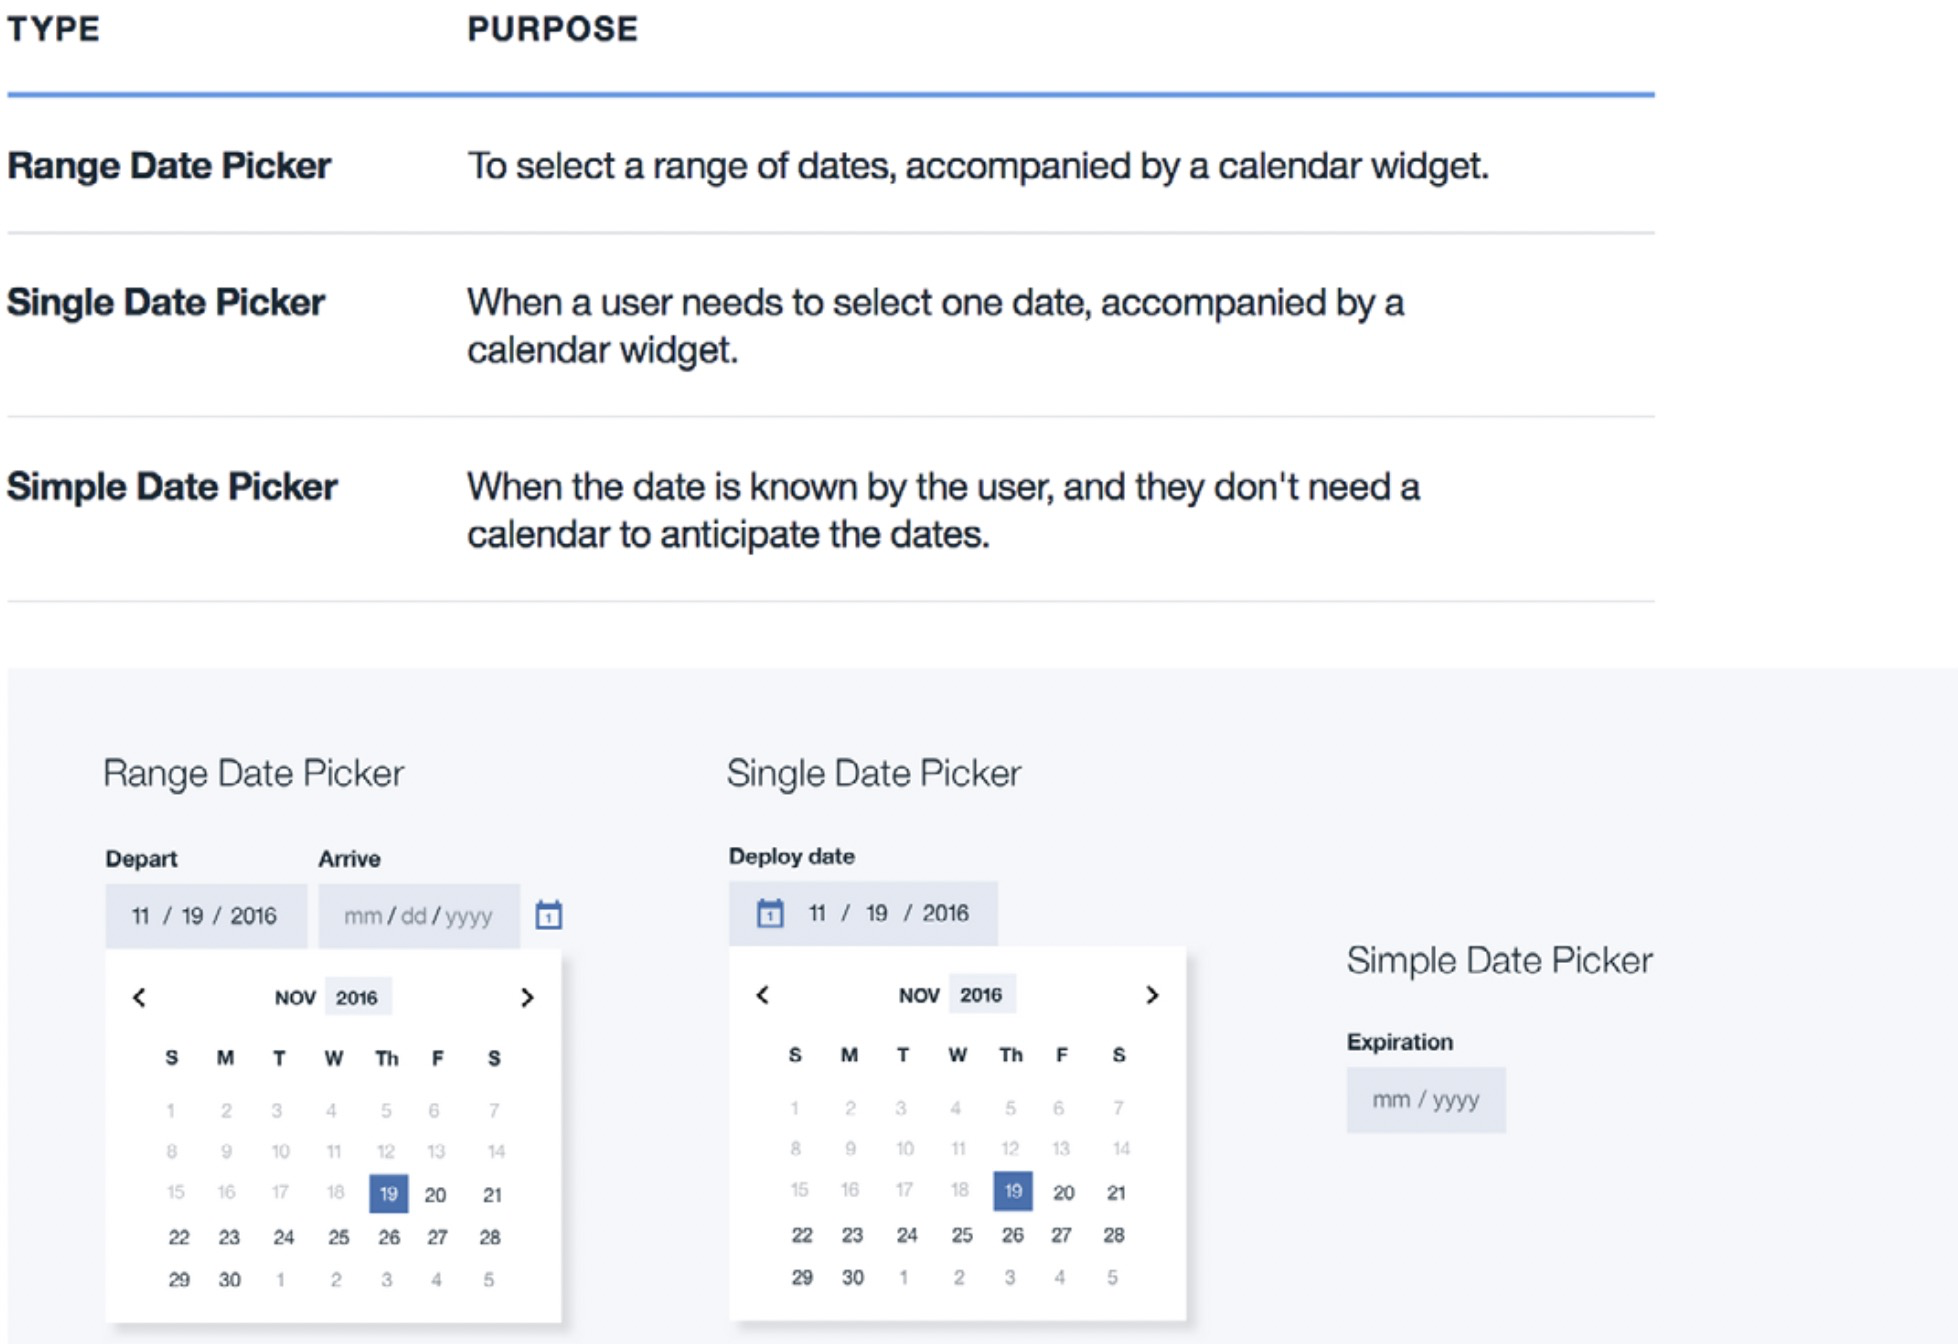Click the NOV month label in the range calendar
The image size is (1958, 1344).
(x=295, y=998)
